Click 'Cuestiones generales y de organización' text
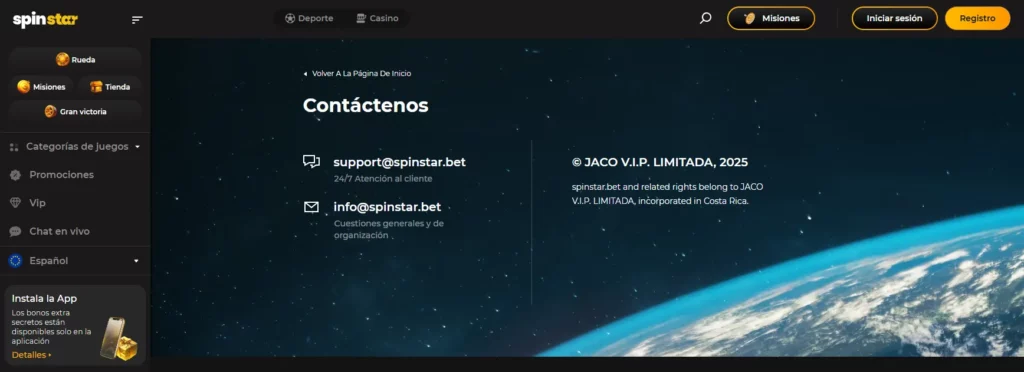 point(389,229)
